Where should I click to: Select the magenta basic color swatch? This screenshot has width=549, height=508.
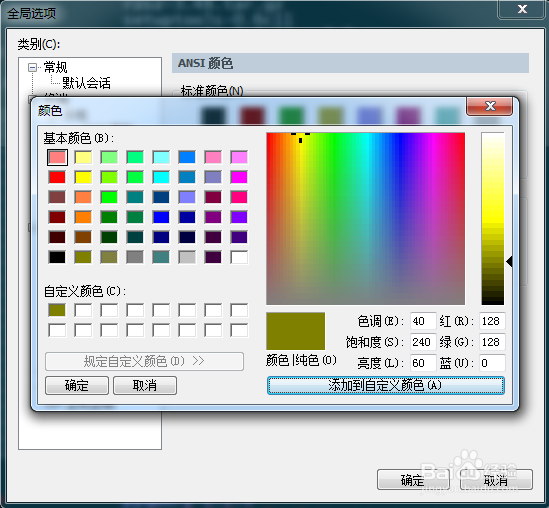click(x=239, y=177)
